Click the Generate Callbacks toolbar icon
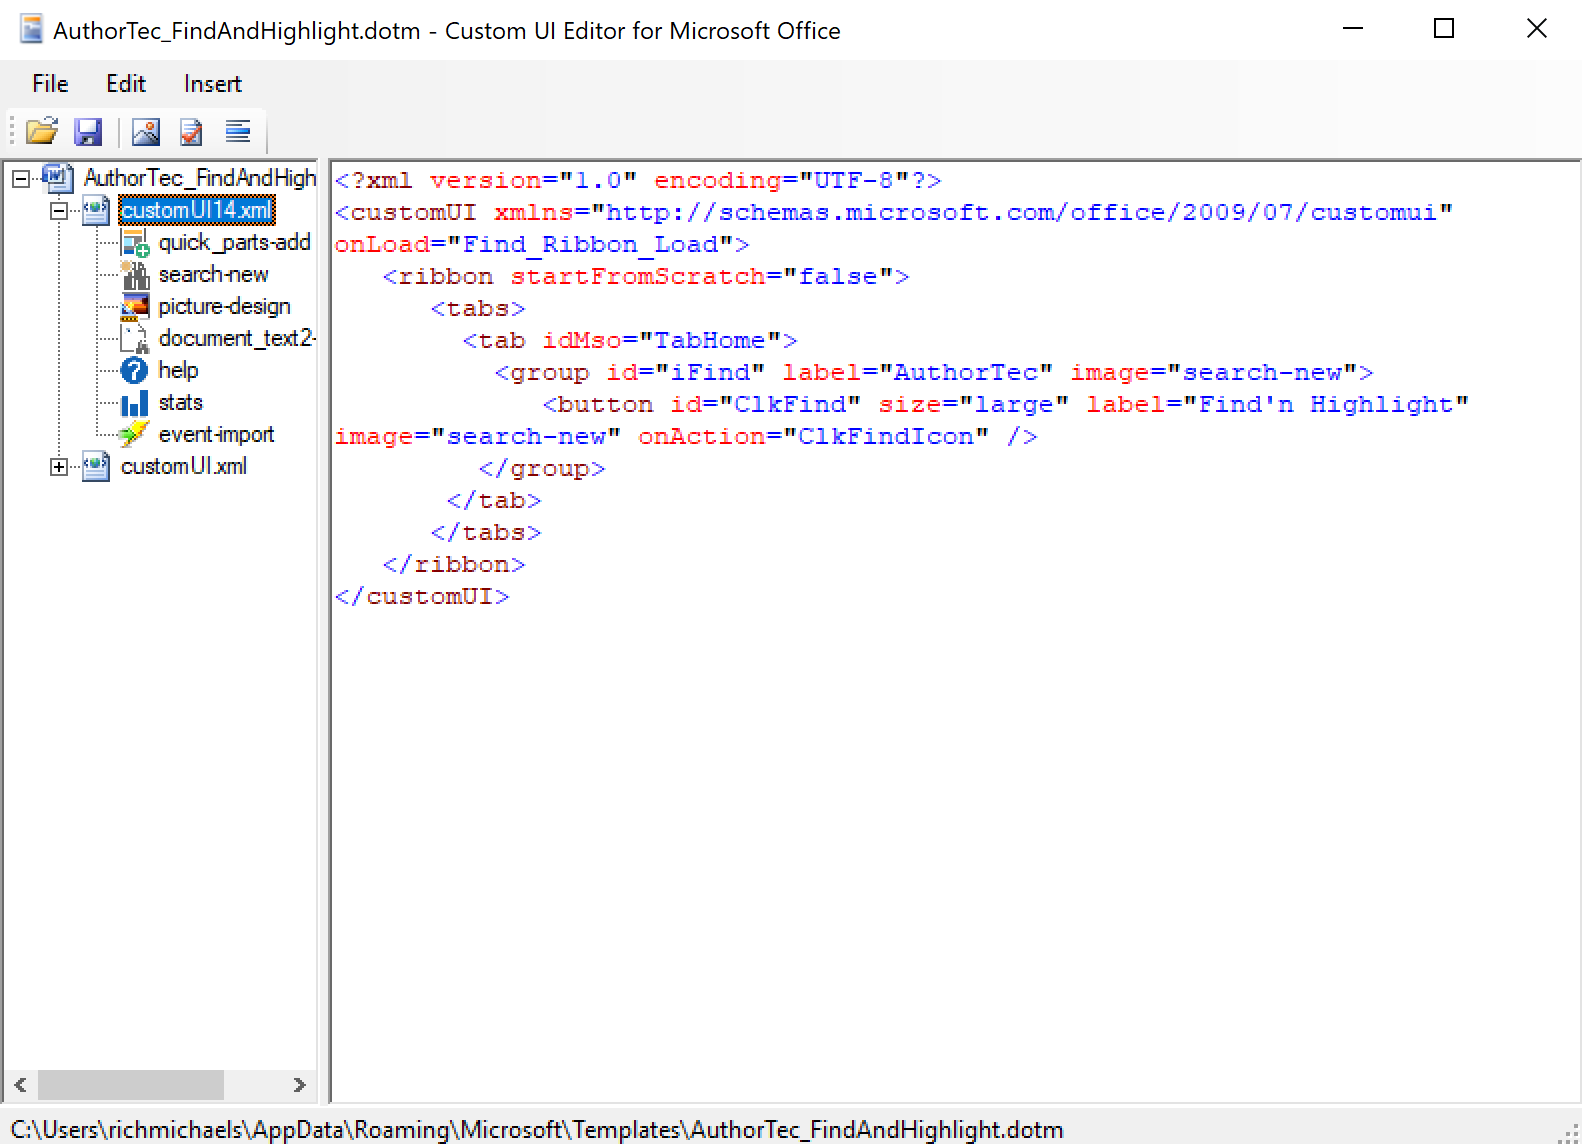Screen dimensions: 1582x1144 238,131
